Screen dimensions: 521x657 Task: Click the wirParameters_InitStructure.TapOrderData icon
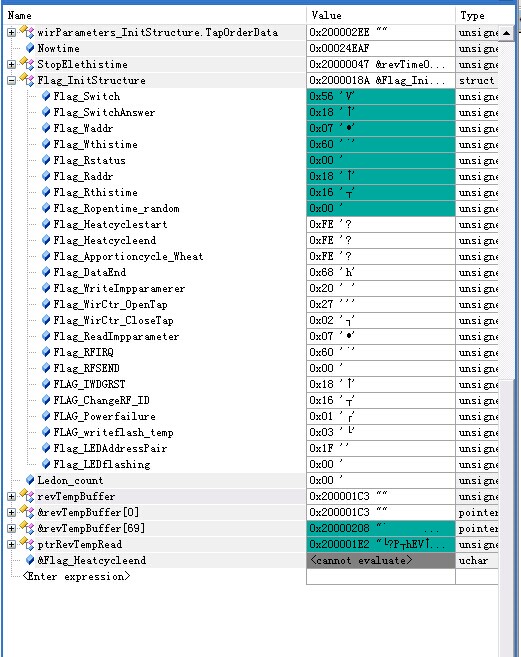point(27,32)
